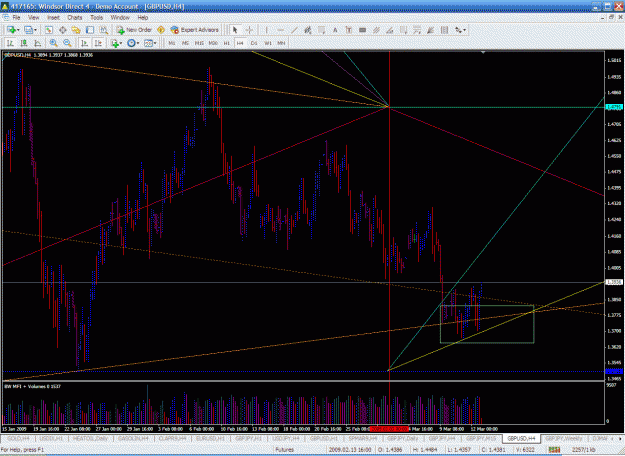Viewport: 625px width, 456px height.
Task: Set timeframe to W1
Action: click(268, 43)
